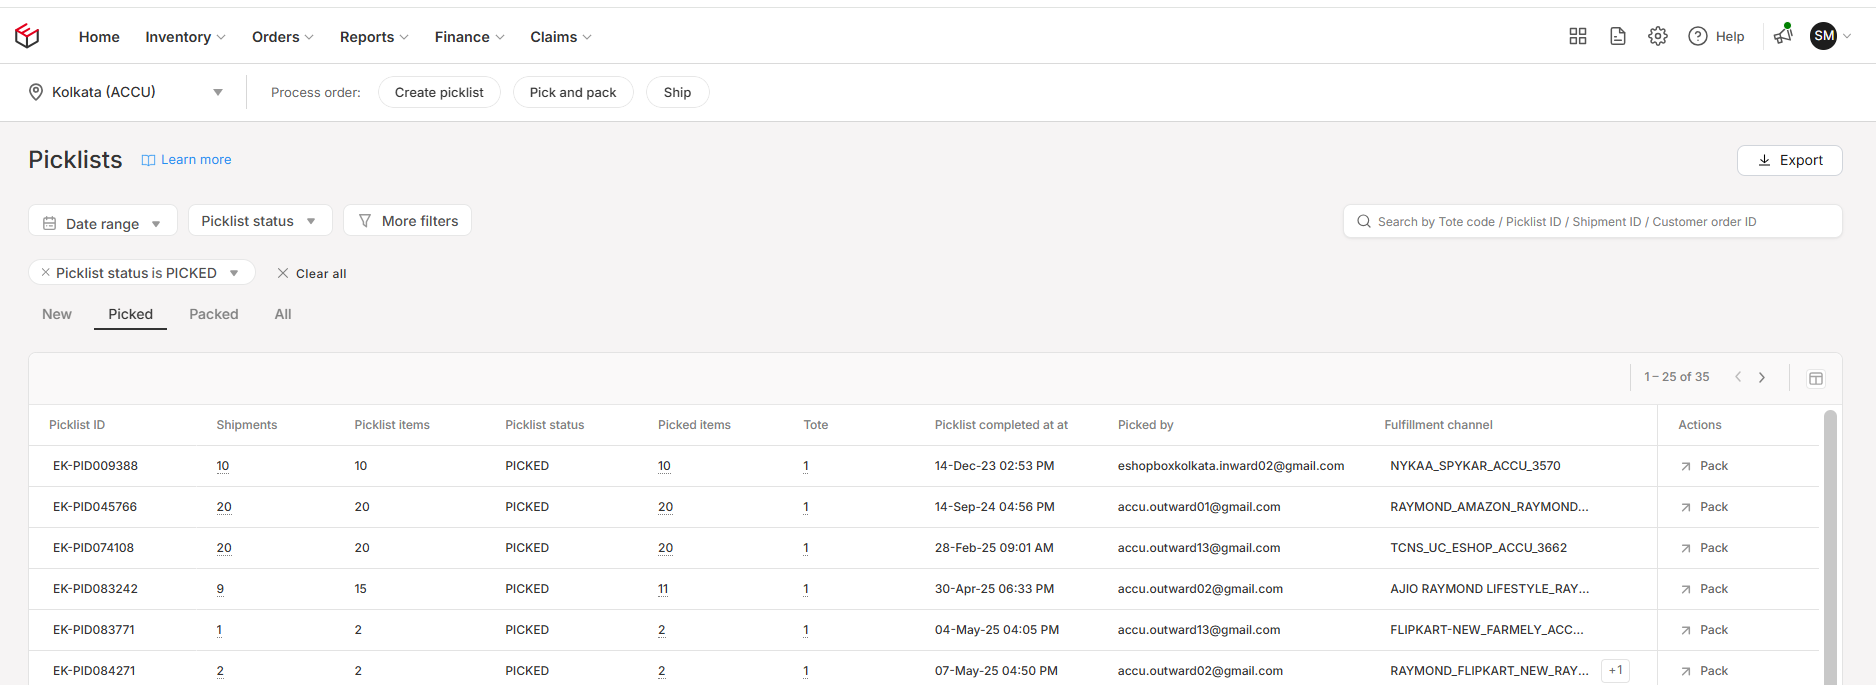Open the column layout settings icon
This screenshot has width=1876, height=685.
click(x=1816, y=378)
